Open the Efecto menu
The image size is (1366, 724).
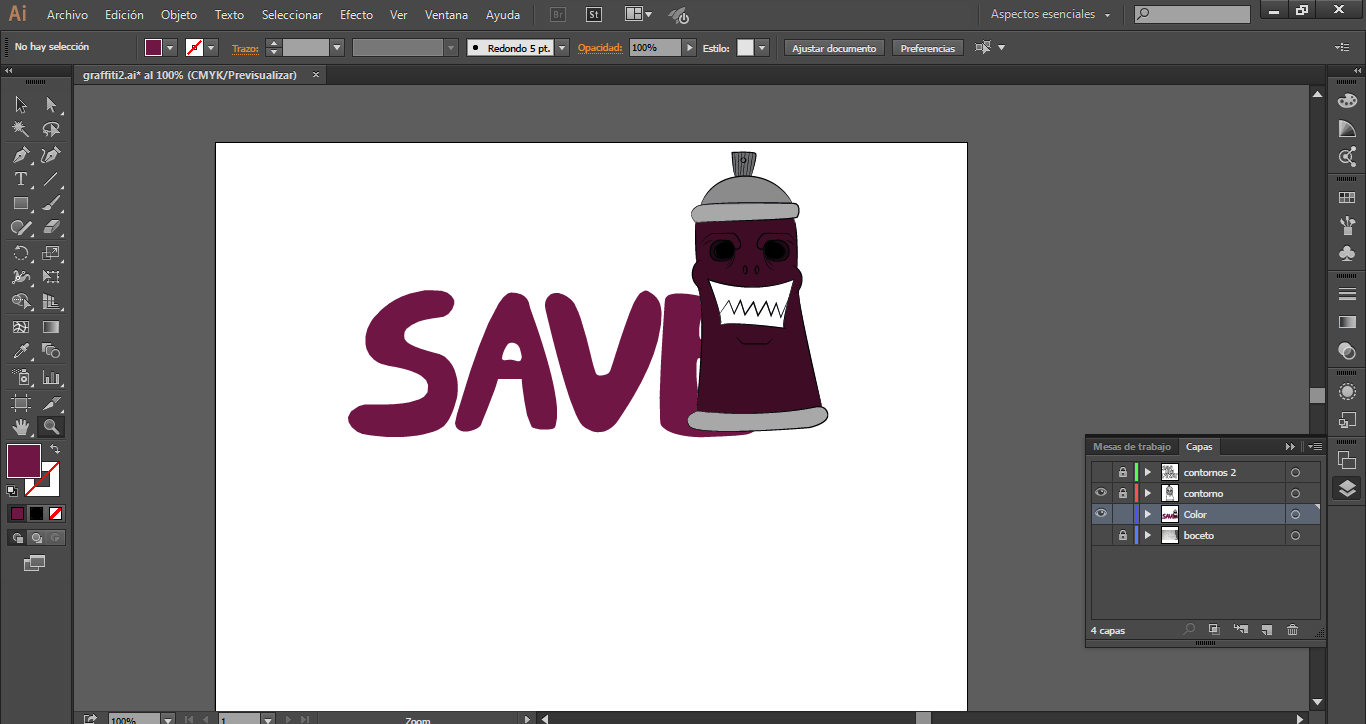pos(356,15)
